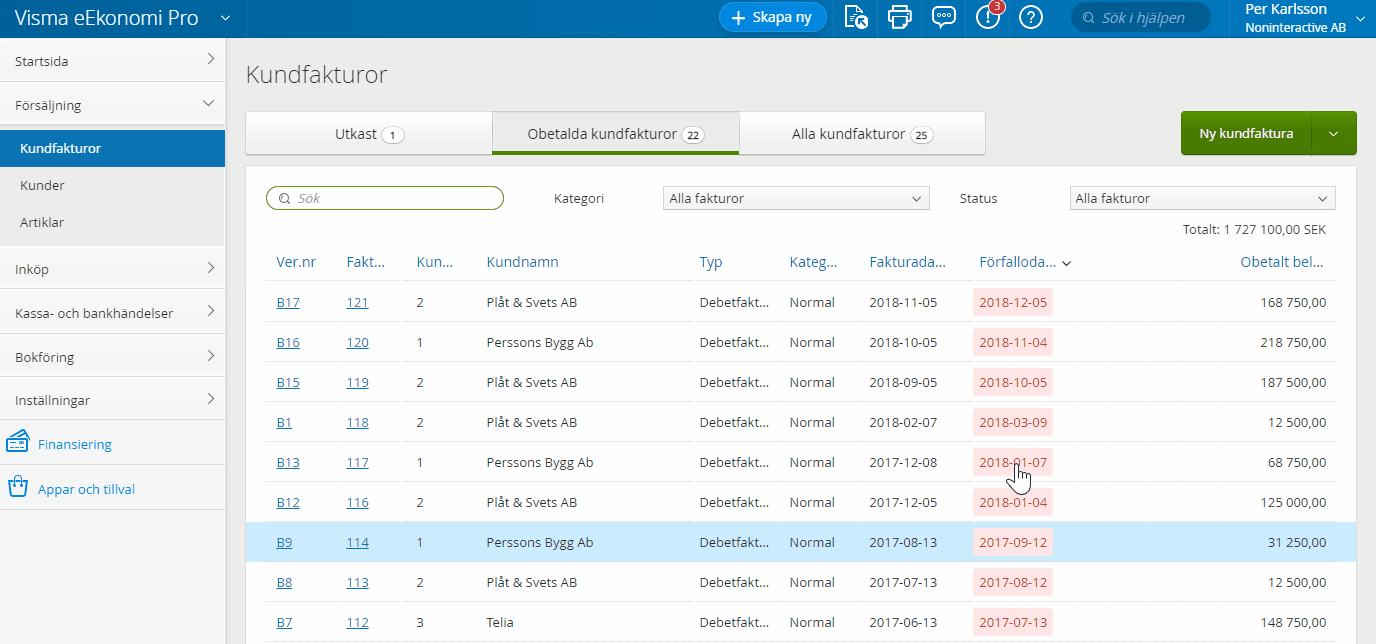Viewport: 1376px width, 644px height.
Task: Open invoice number link 118
Action: click(x=357, y=422)
